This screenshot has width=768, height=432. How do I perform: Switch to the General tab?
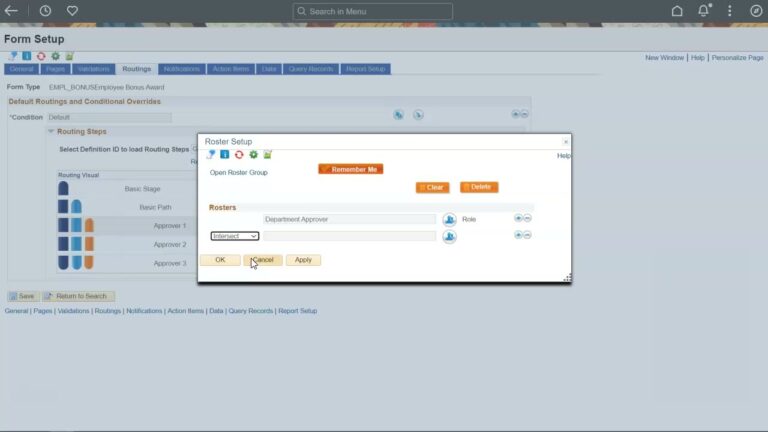click(x=22, y=69)
